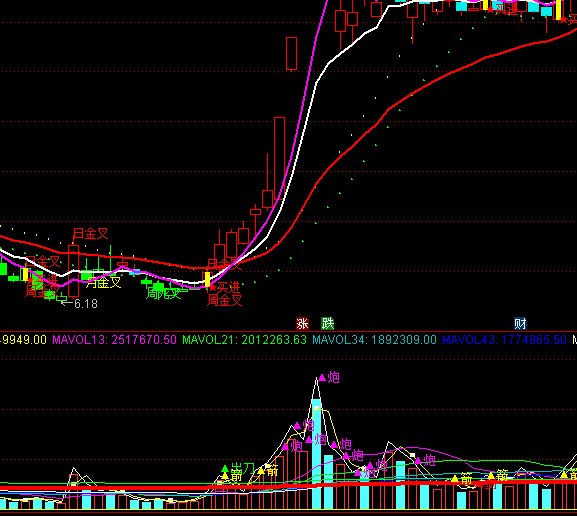Click the red 涨 indicator icon
577x516 pixels.
pos(302,324)
